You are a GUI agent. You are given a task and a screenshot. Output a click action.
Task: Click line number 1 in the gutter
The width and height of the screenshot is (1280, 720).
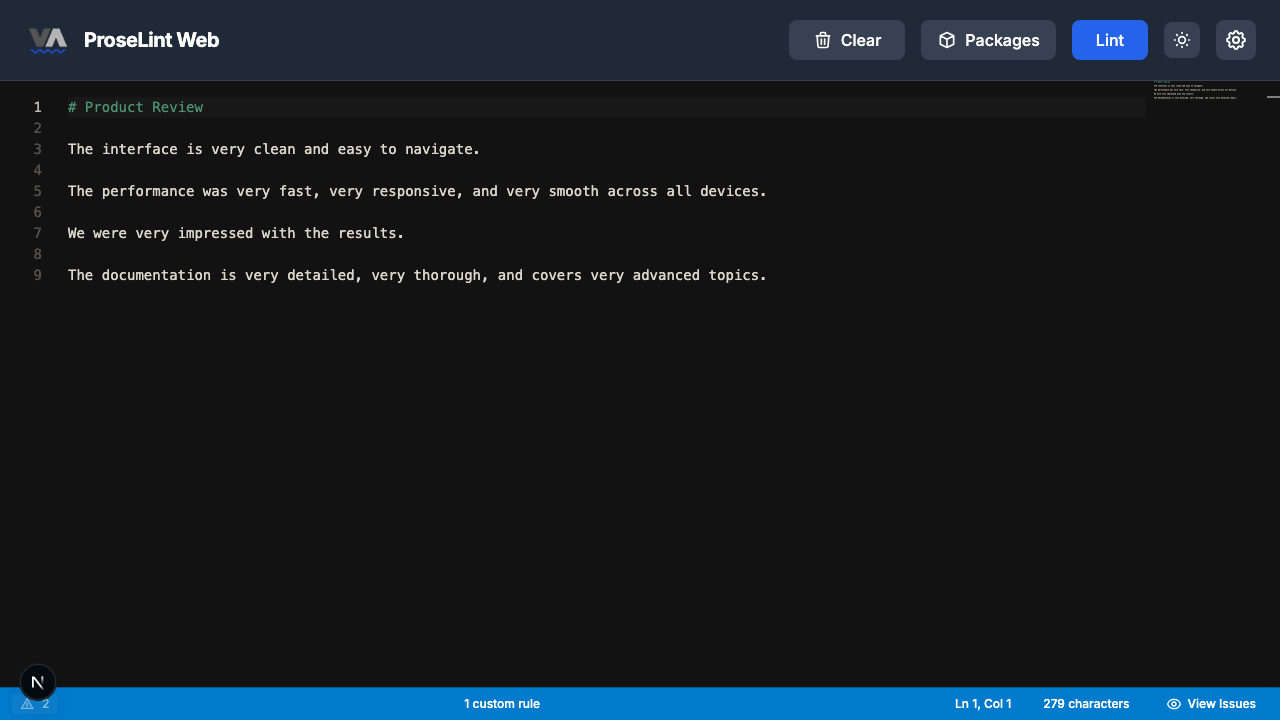[38, 107]
